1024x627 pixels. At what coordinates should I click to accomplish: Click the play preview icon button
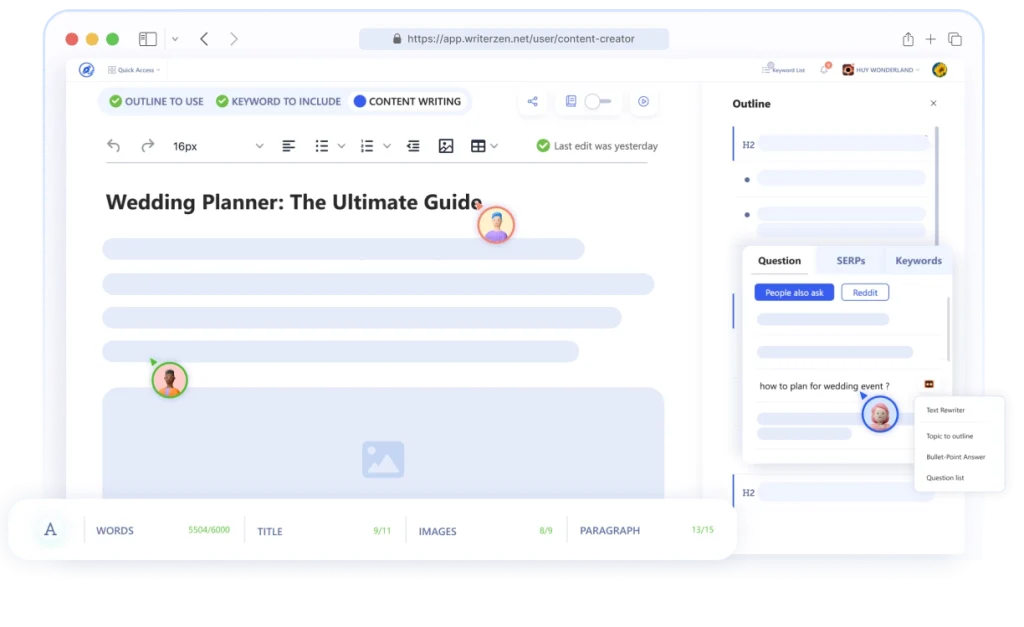tap(644, 101)
